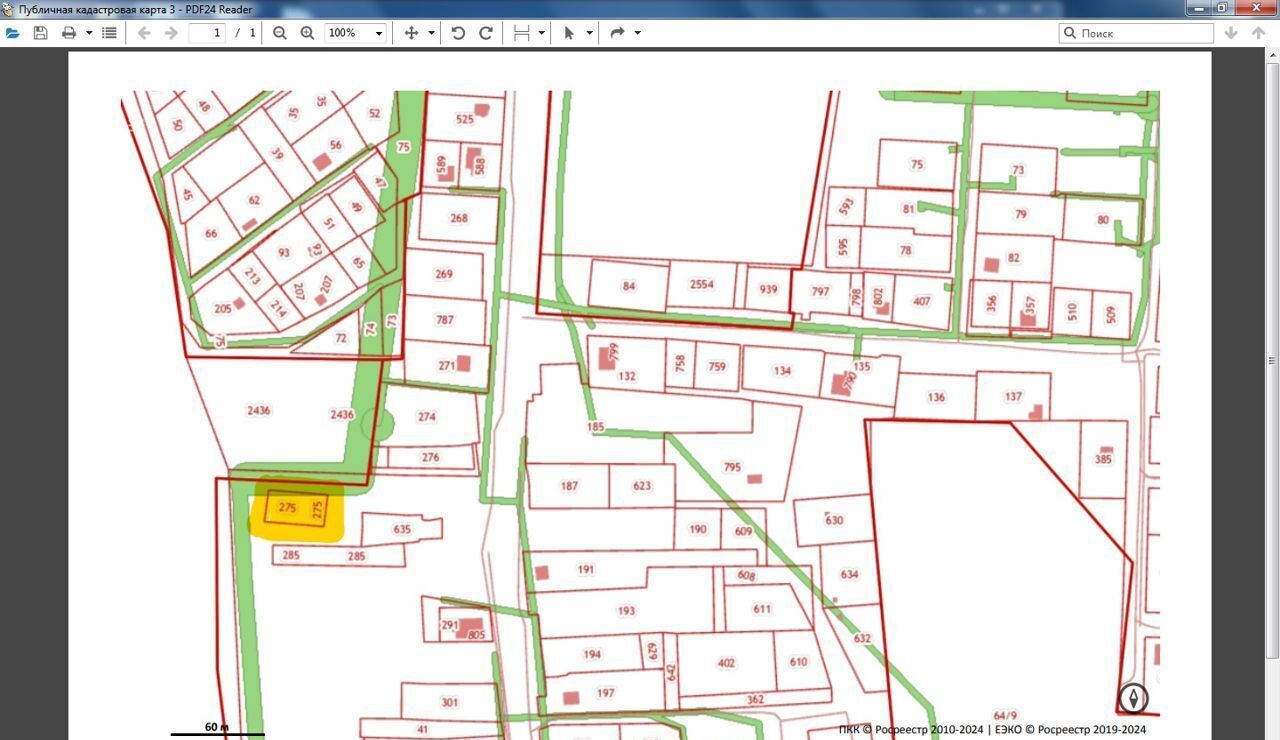
Task: Zoom in with the plus magnifier
Action: click(x=307, y=33)
